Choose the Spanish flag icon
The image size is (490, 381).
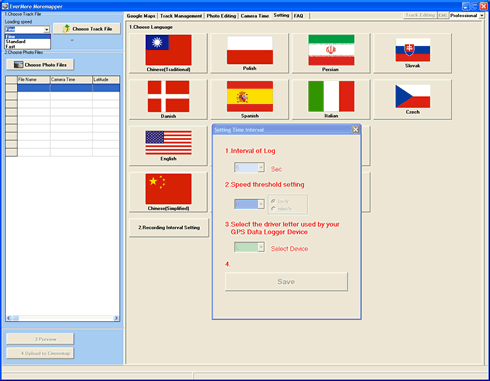point(250,96)
